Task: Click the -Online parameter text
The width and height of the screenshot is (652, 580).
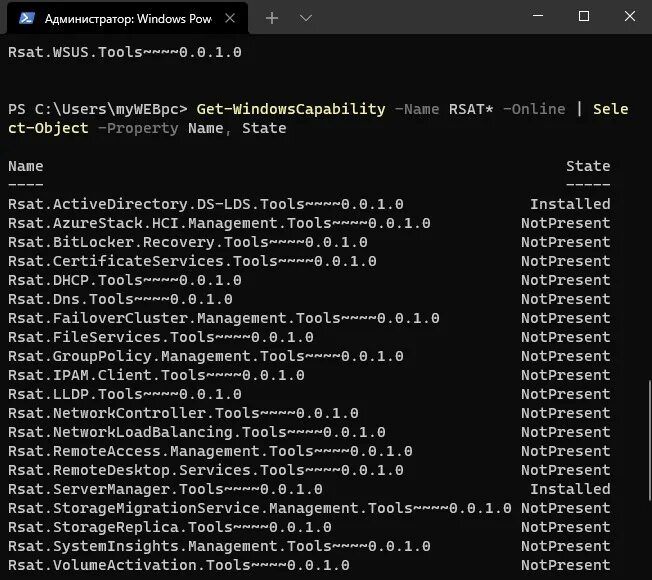Action: click(534, 109)
